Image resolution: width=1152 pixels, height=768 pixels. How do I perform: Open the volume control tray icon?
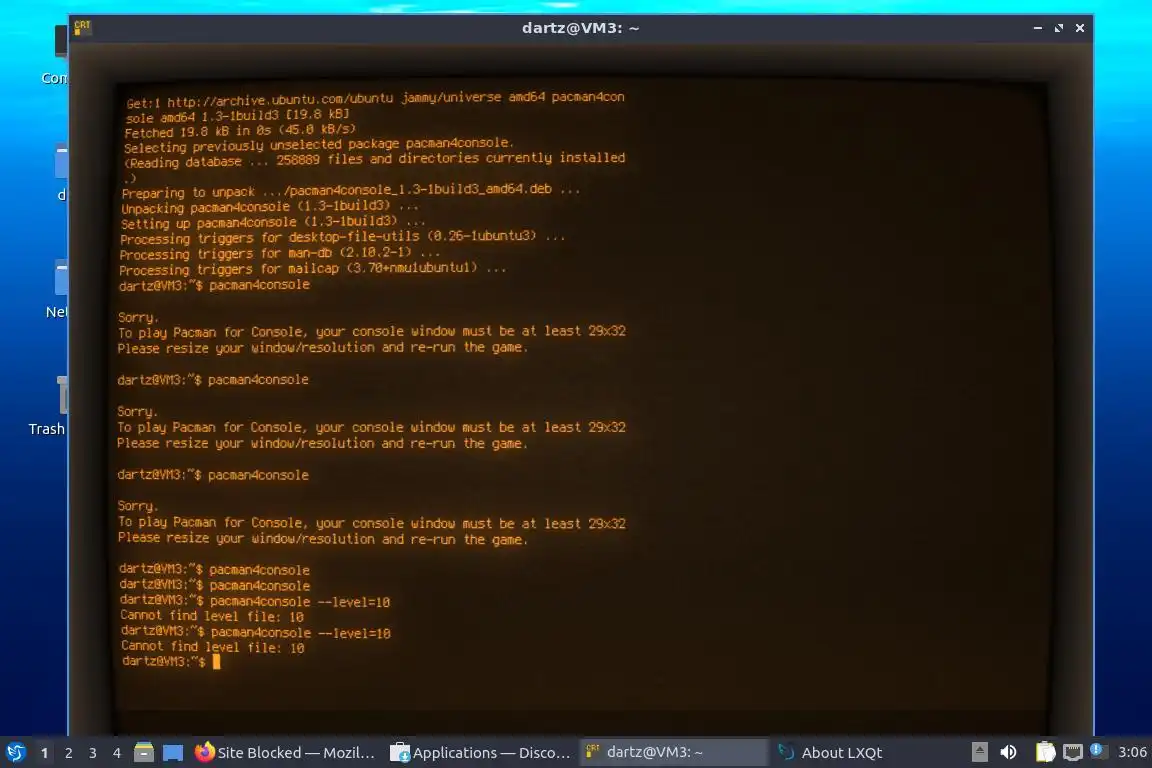1009,752
